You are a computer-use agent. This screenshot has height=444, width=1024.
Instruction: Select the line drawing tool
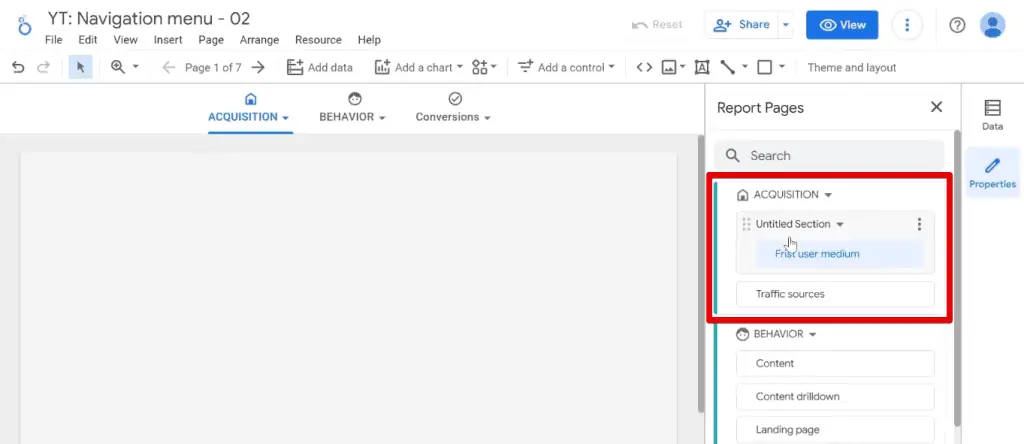click(728, 67)
